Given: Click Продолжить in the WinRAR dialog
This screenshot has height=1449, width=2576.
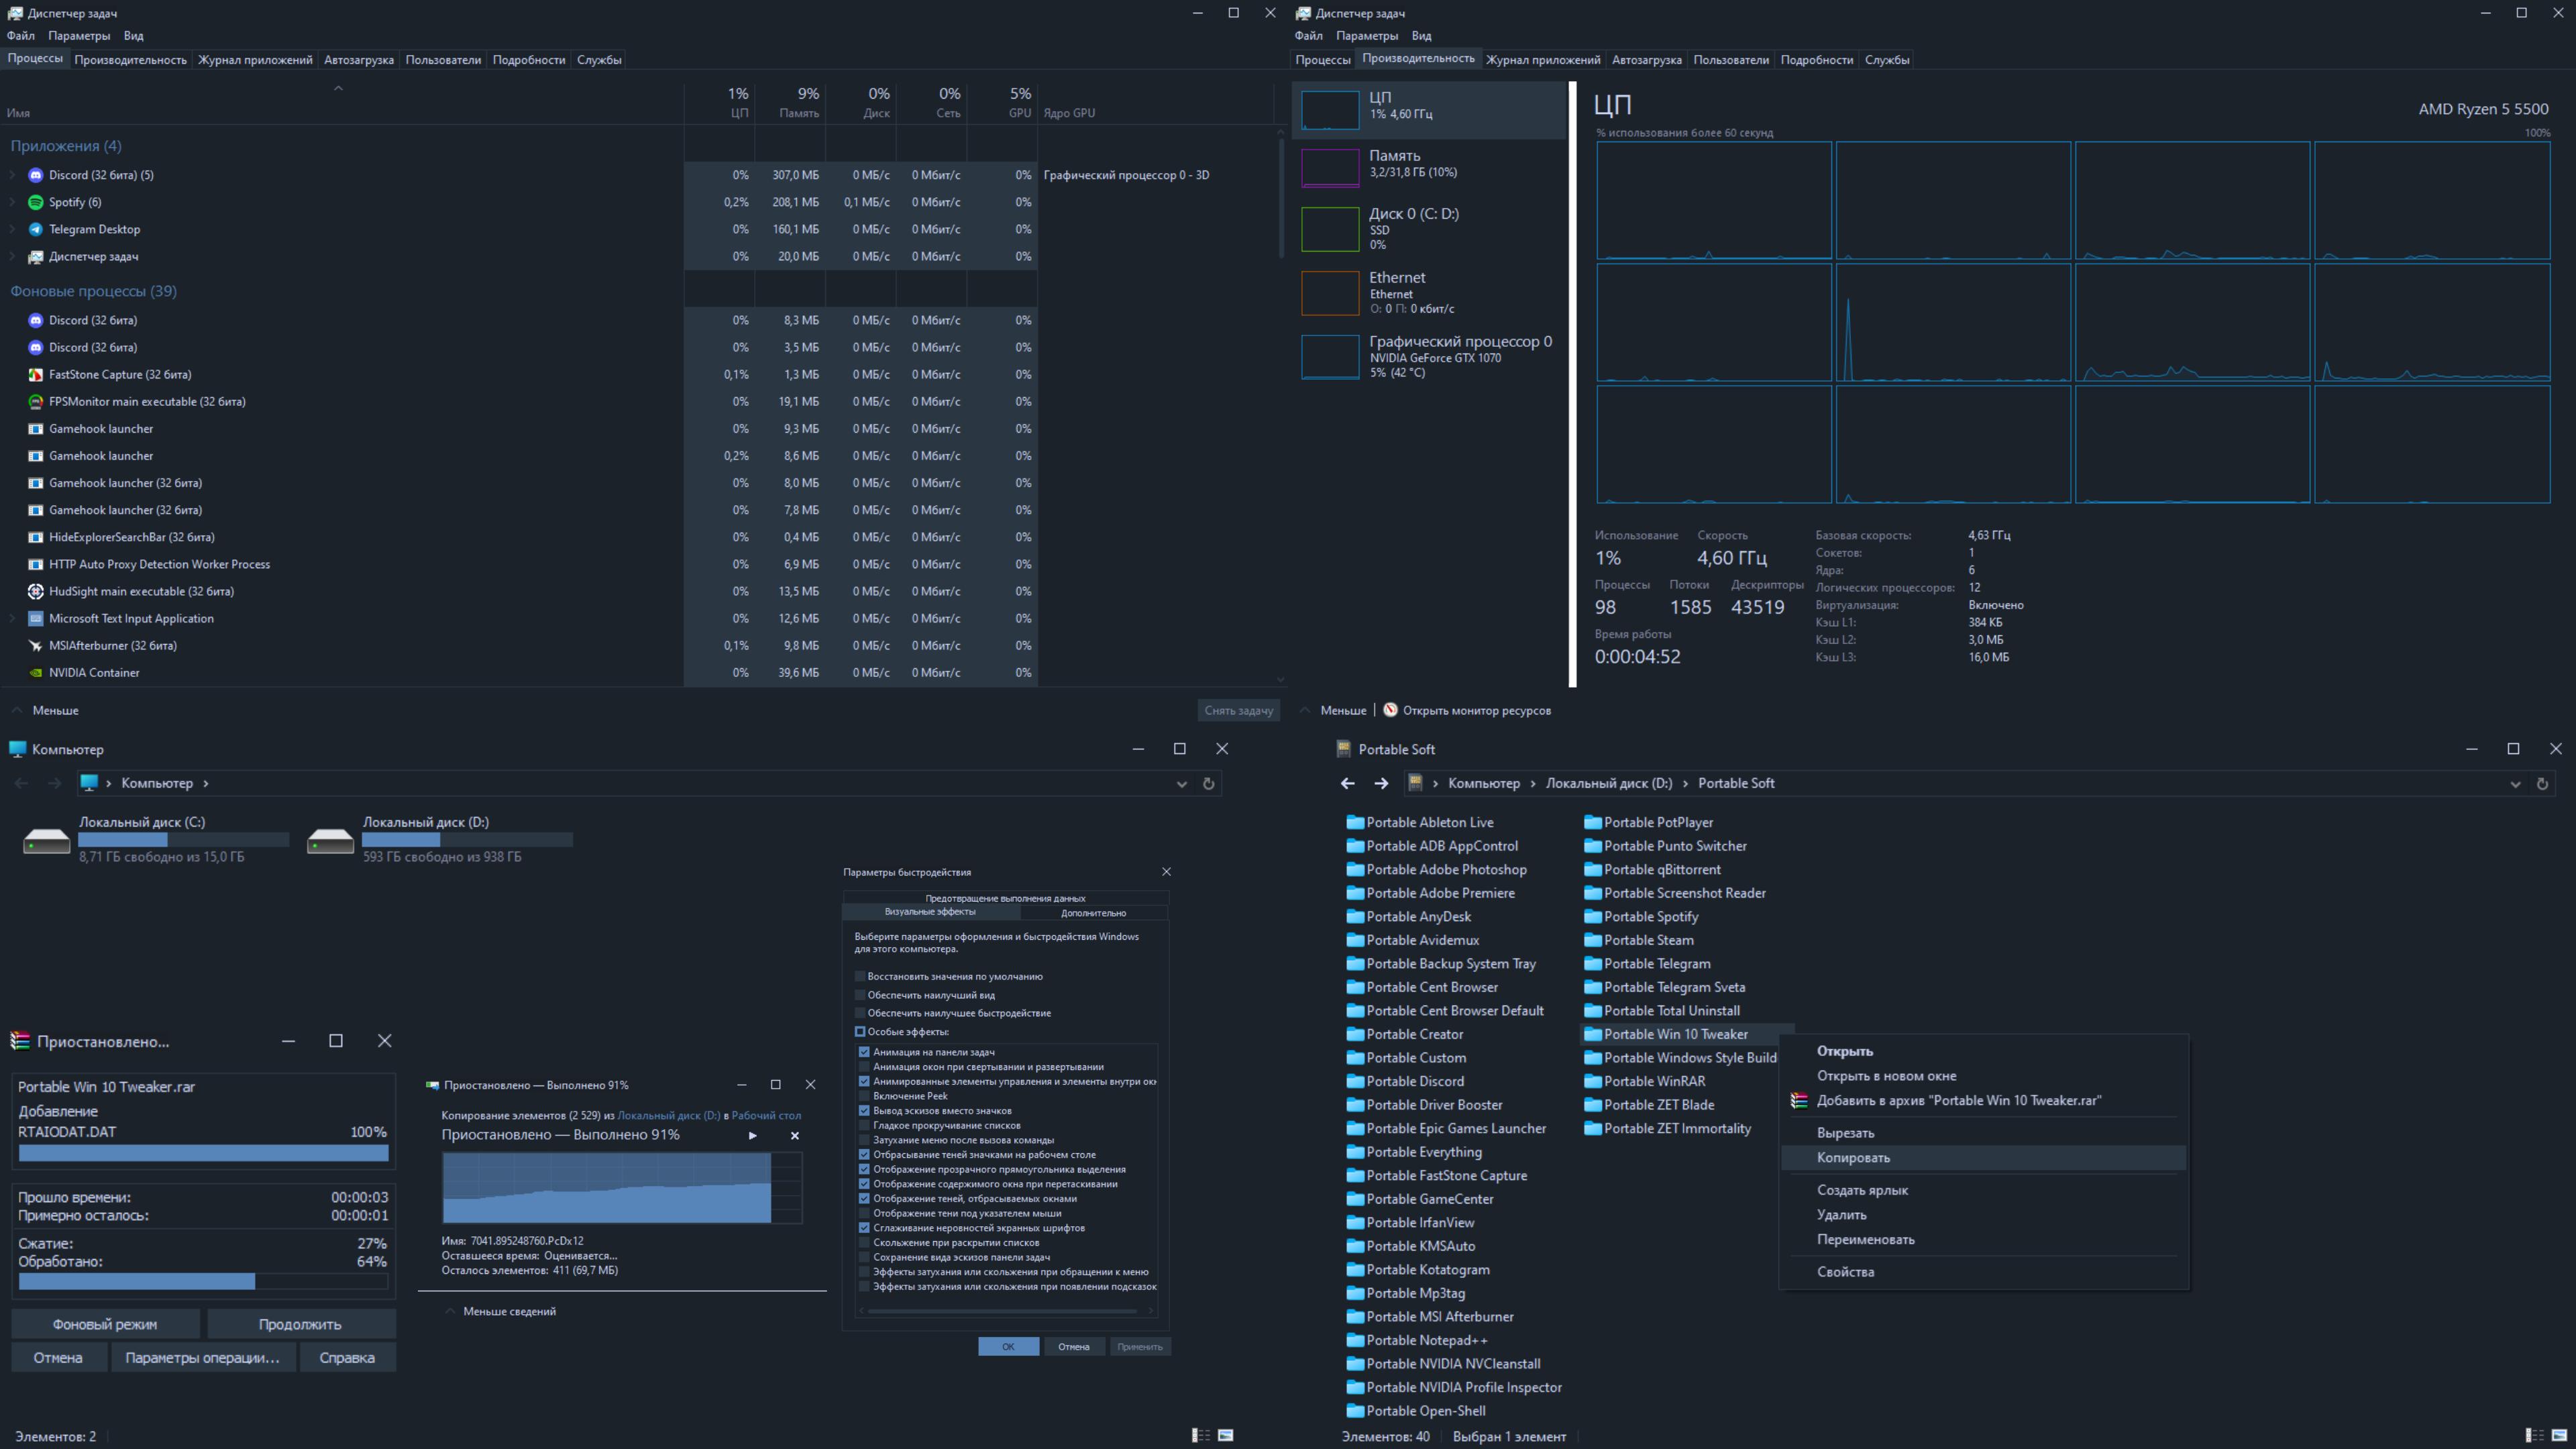Looking at the screenshot, I should pos(301,1324).
